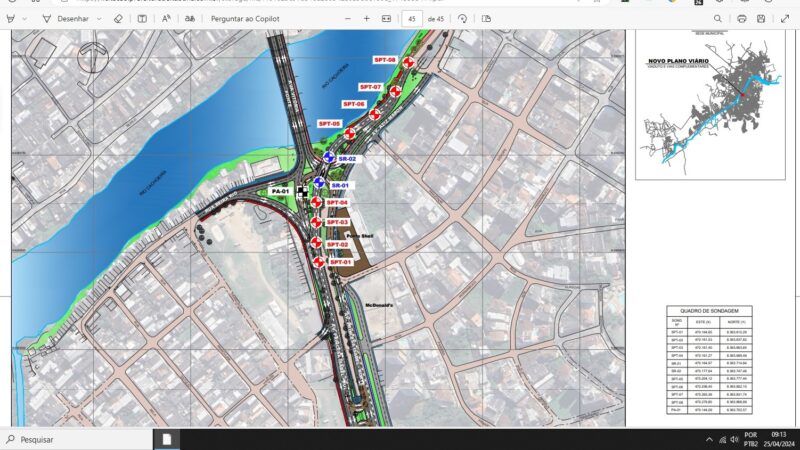
Task: Open the network icon in system tray
Action: 722,440
